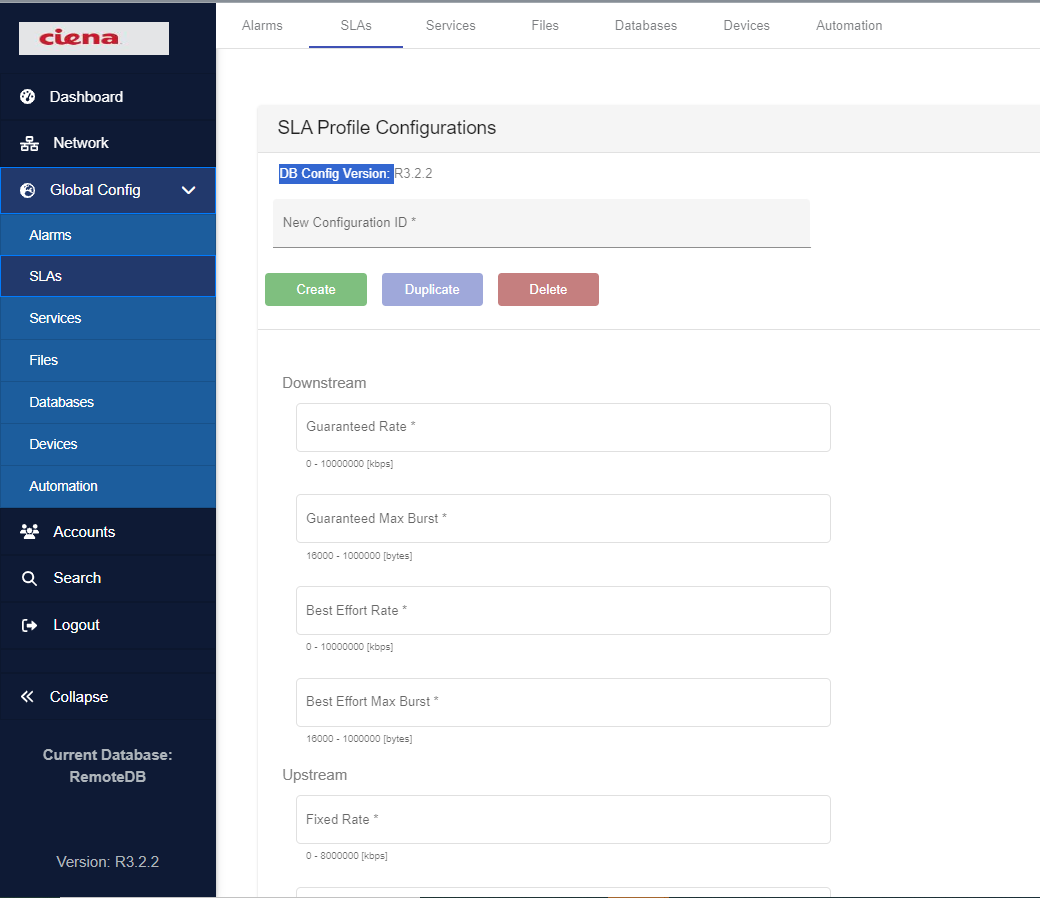Switch to the Automation top tab
The width and height of the screenshot is (1040, 898).
(x=849, y=25)
